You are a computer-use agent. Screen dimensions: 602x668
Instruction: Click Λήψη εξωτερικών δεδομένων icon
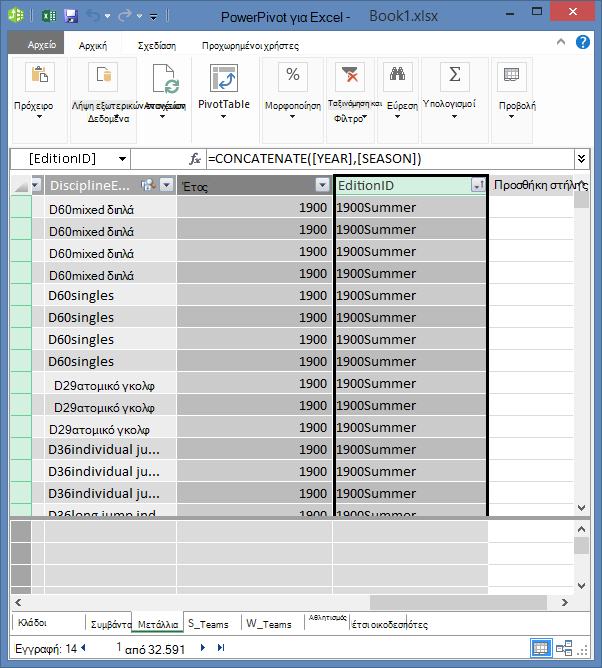[103, 77]
